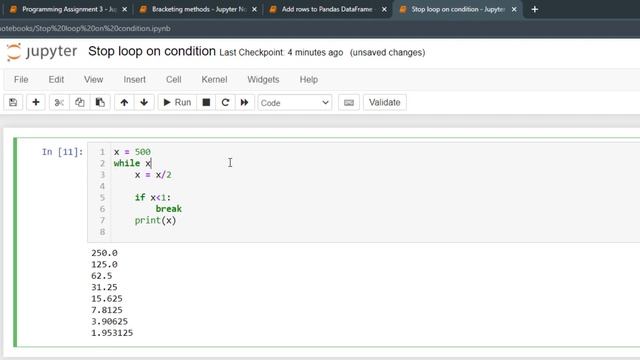Click code line x = x/2
640x360 pixels.
[153, 175]
